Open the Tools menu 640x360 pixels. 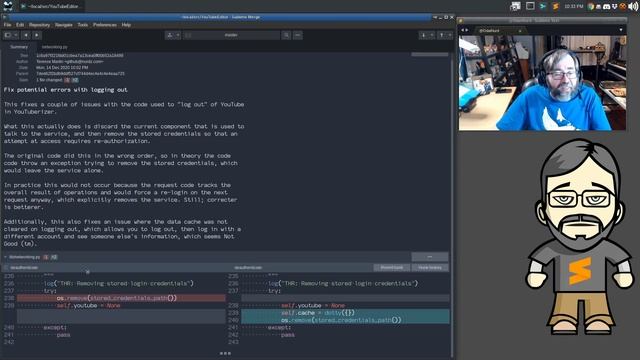click(x=83, y=25)
